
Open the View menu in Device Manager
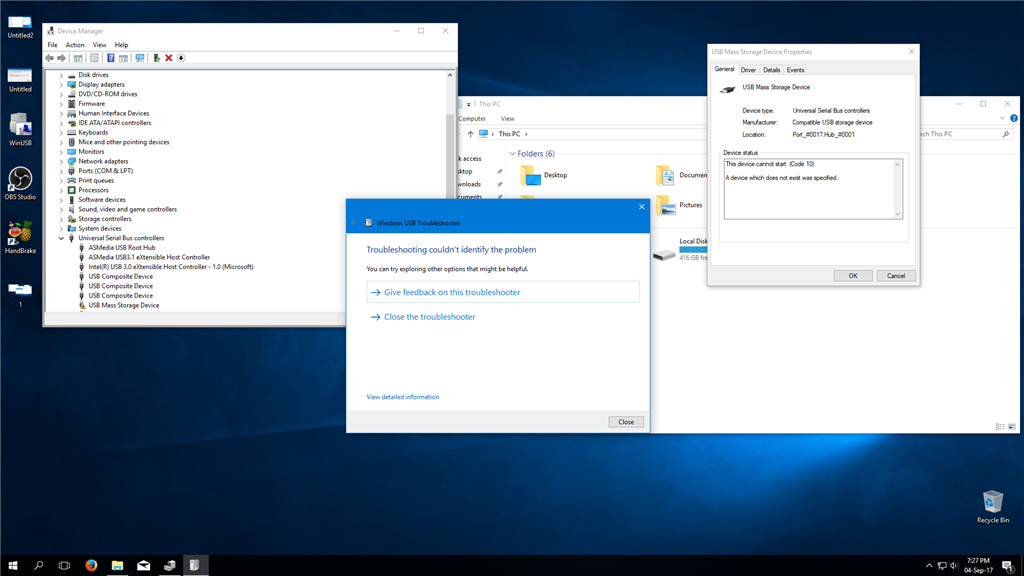[x=99, y=45]
